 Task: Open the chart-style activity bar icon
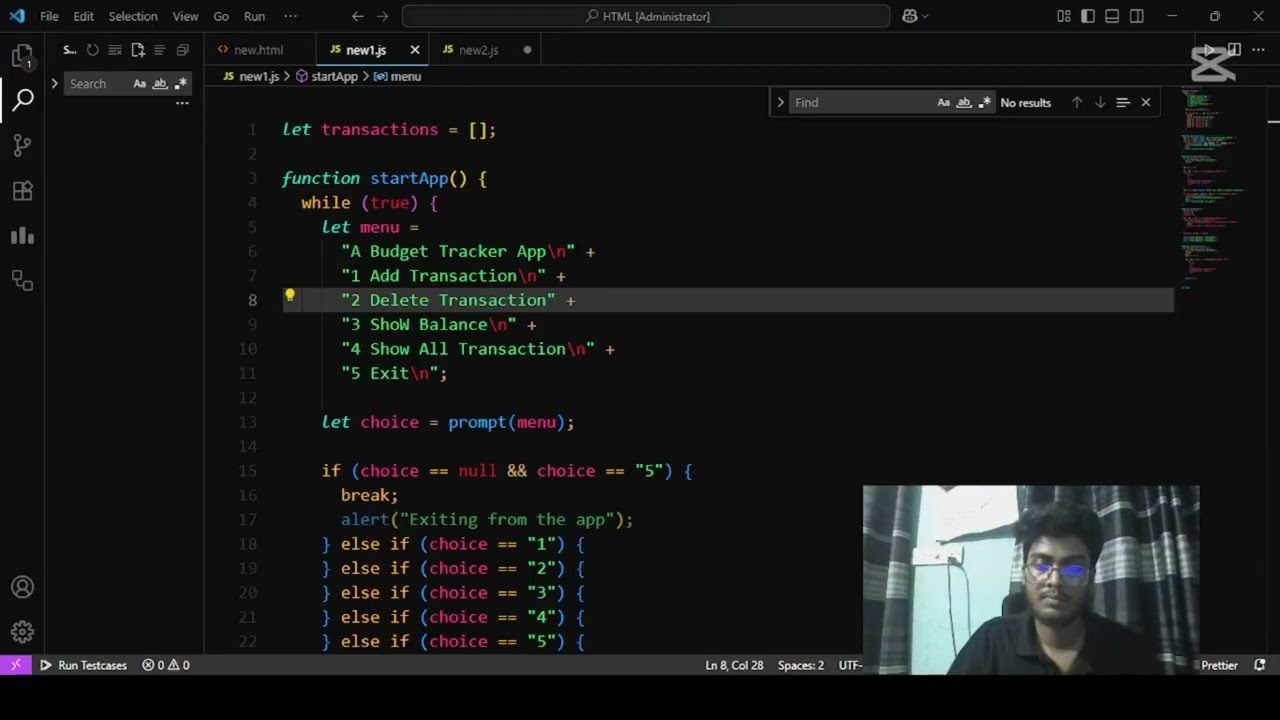point(22,236)
